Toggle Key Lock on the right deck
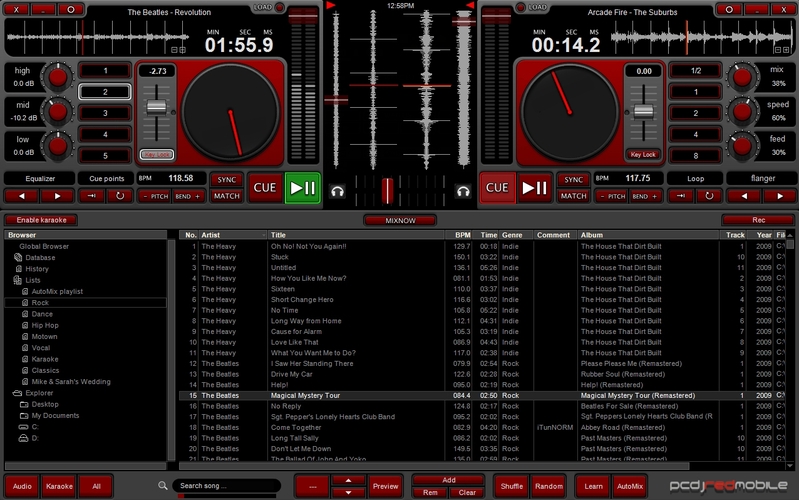 click(x=643, y=155)
